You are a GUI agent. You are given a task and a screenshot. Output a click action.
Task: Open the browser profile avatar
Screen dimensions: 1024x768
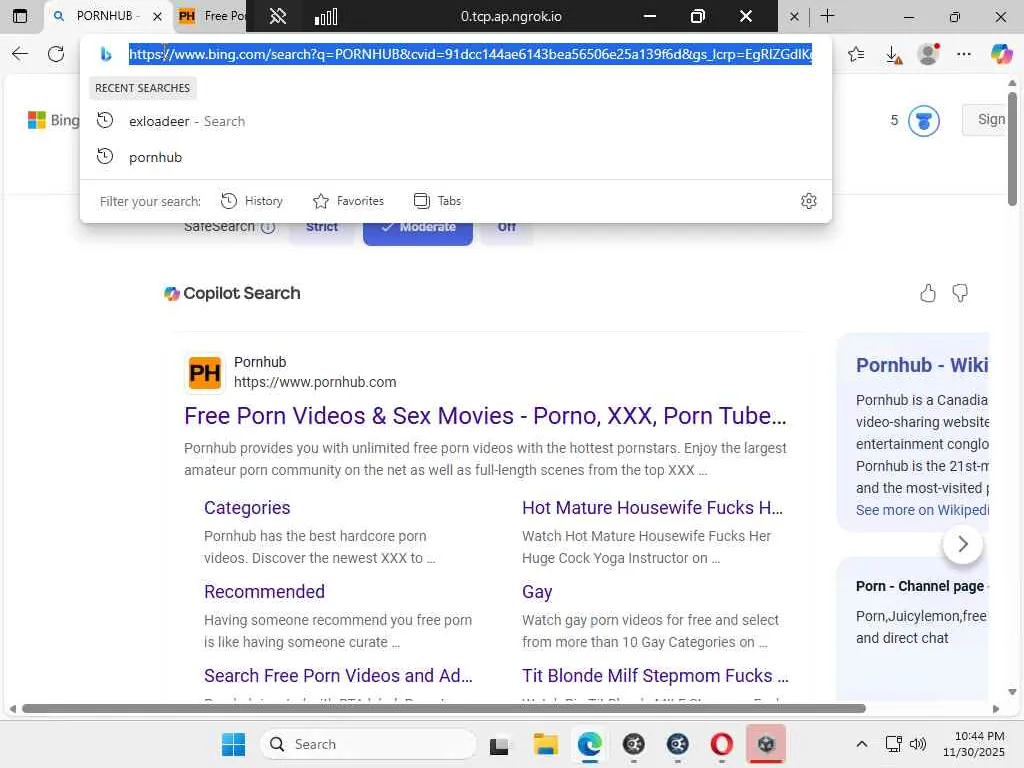[x=928, y=54]
